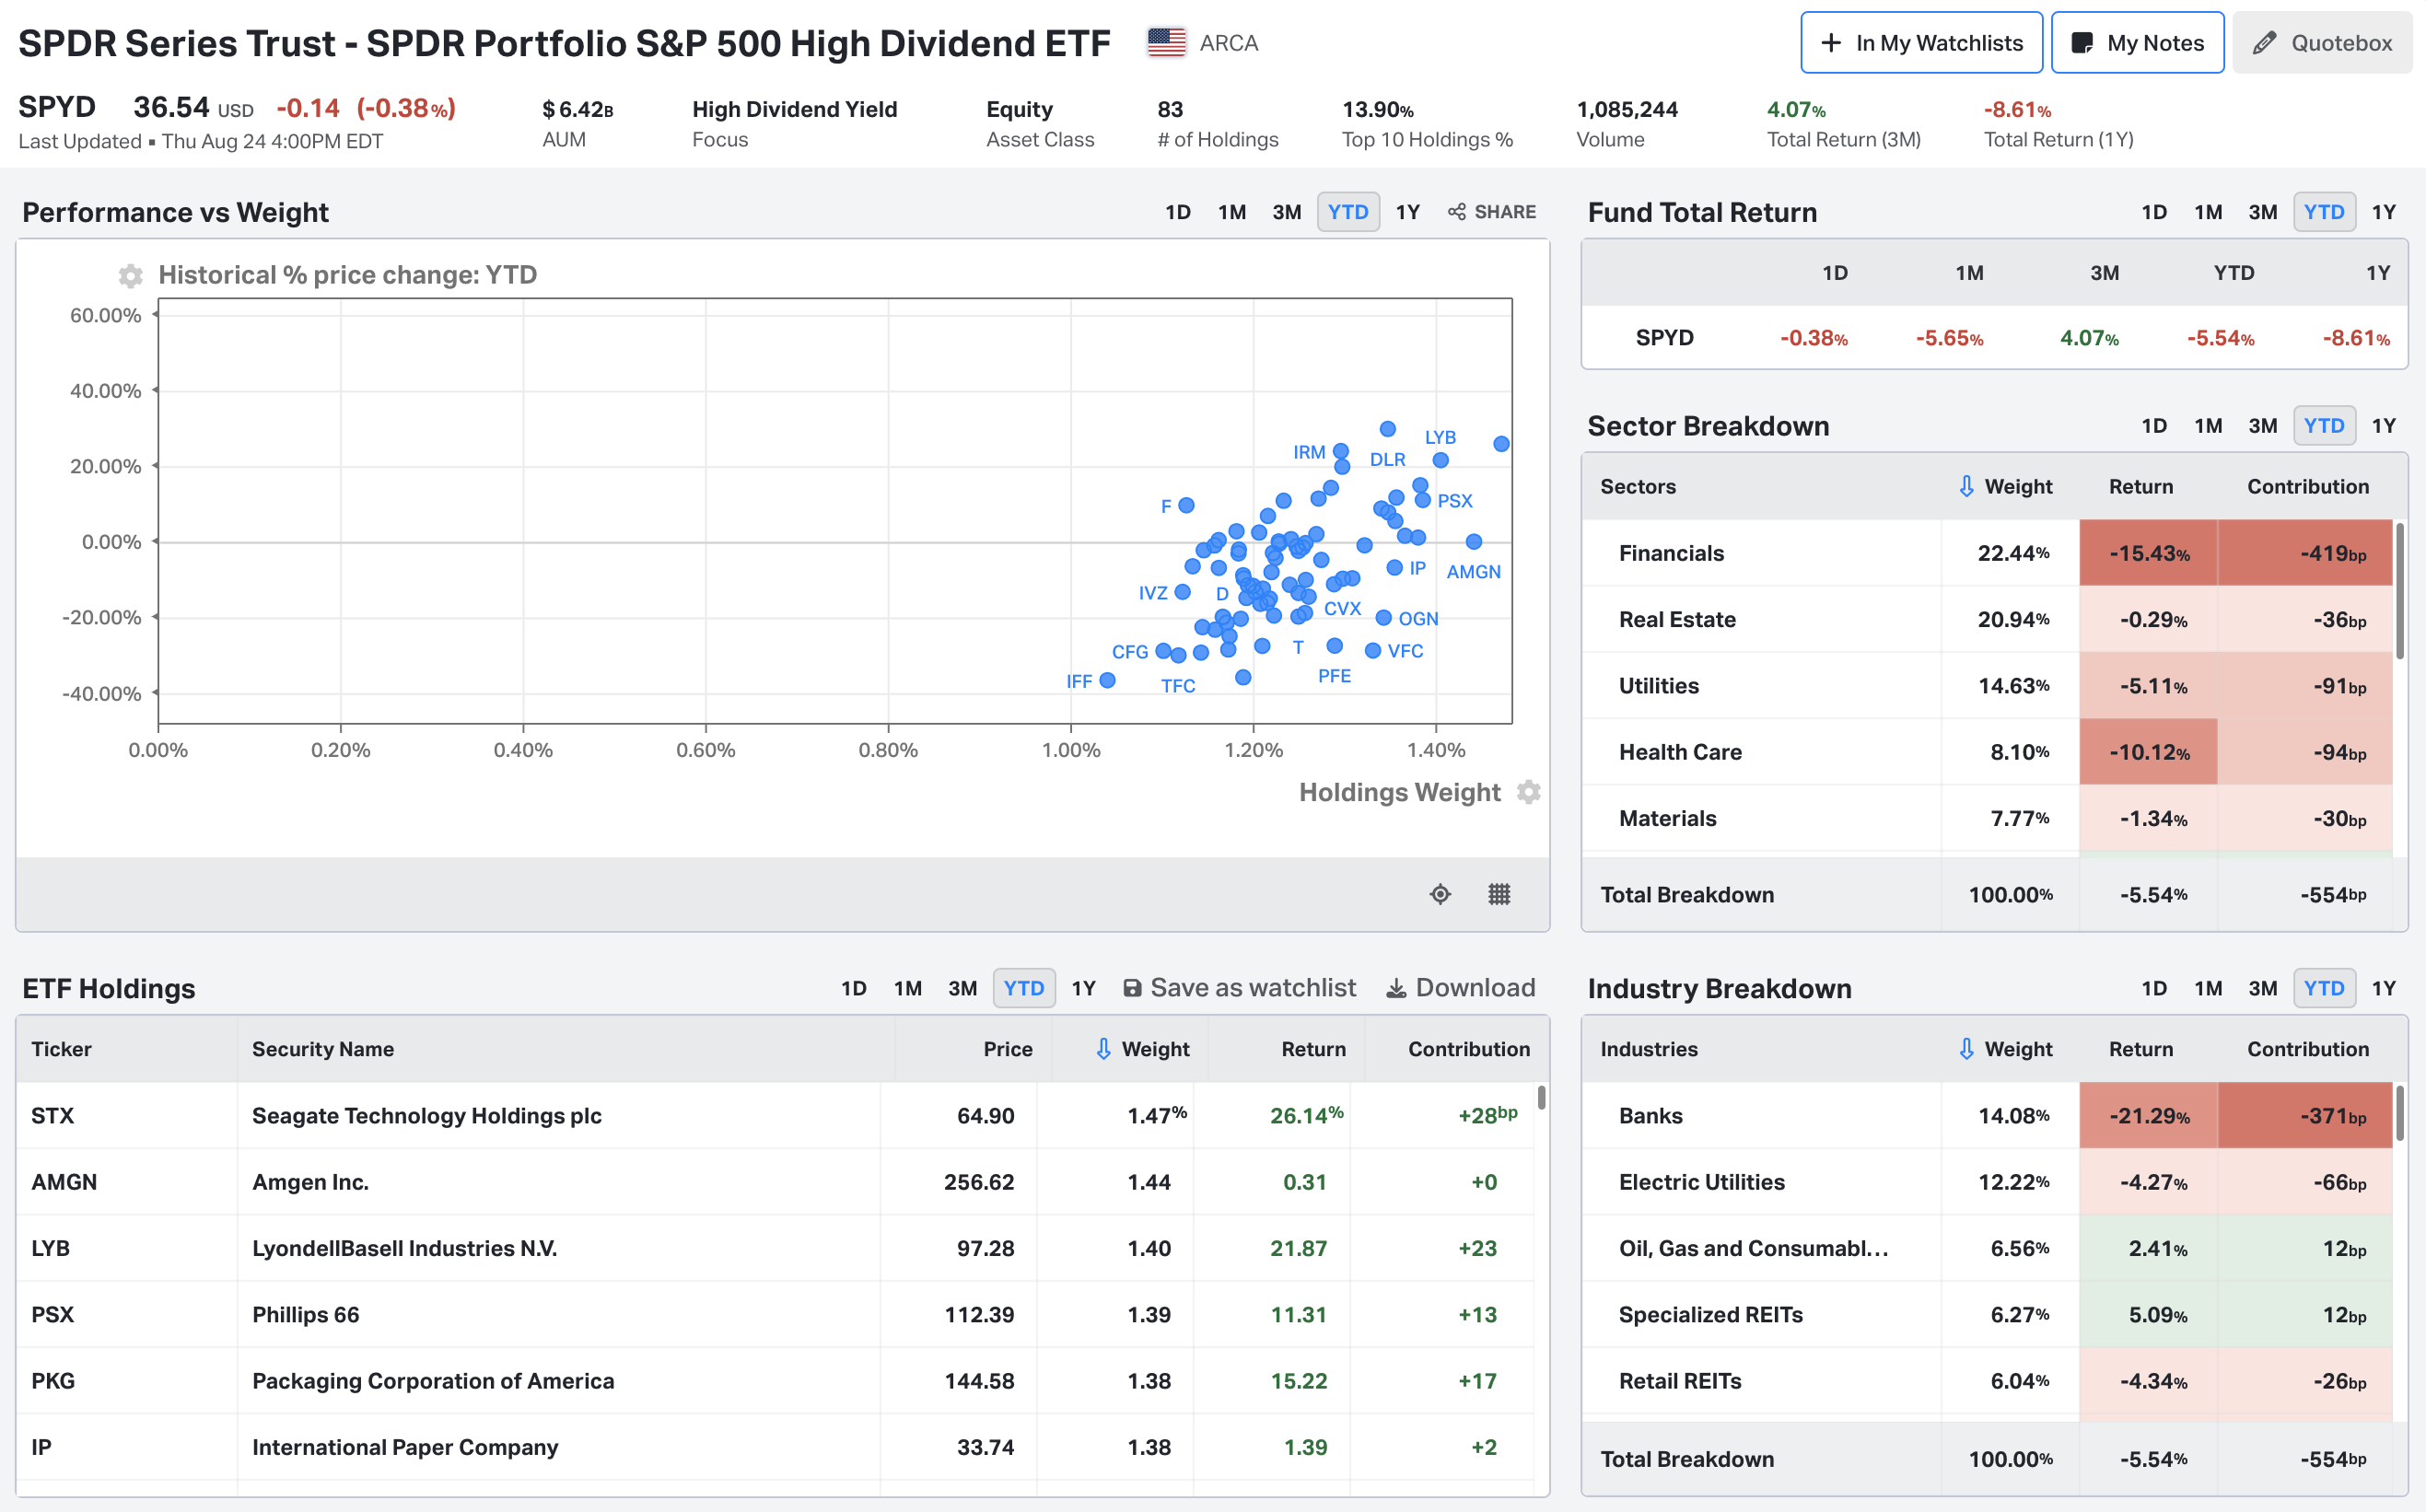Sort Sector Breakdown by Return header

click(2141, 487)
